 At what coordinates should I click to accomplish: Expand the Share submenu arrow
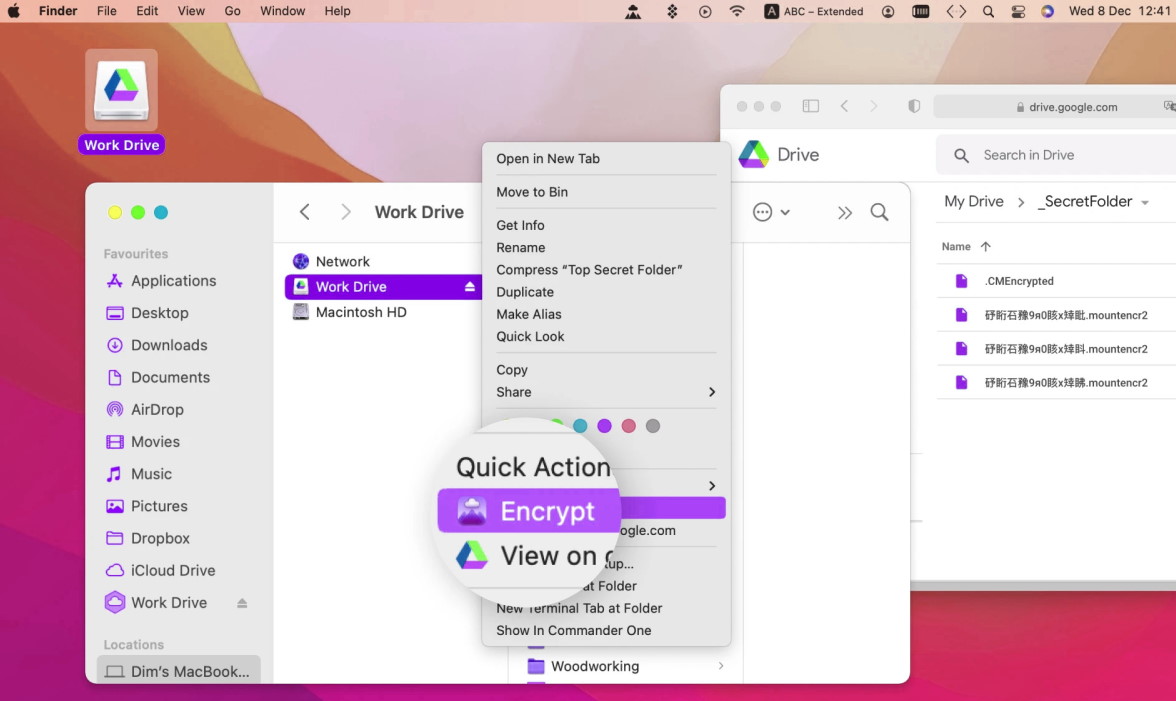coord(712,392)
